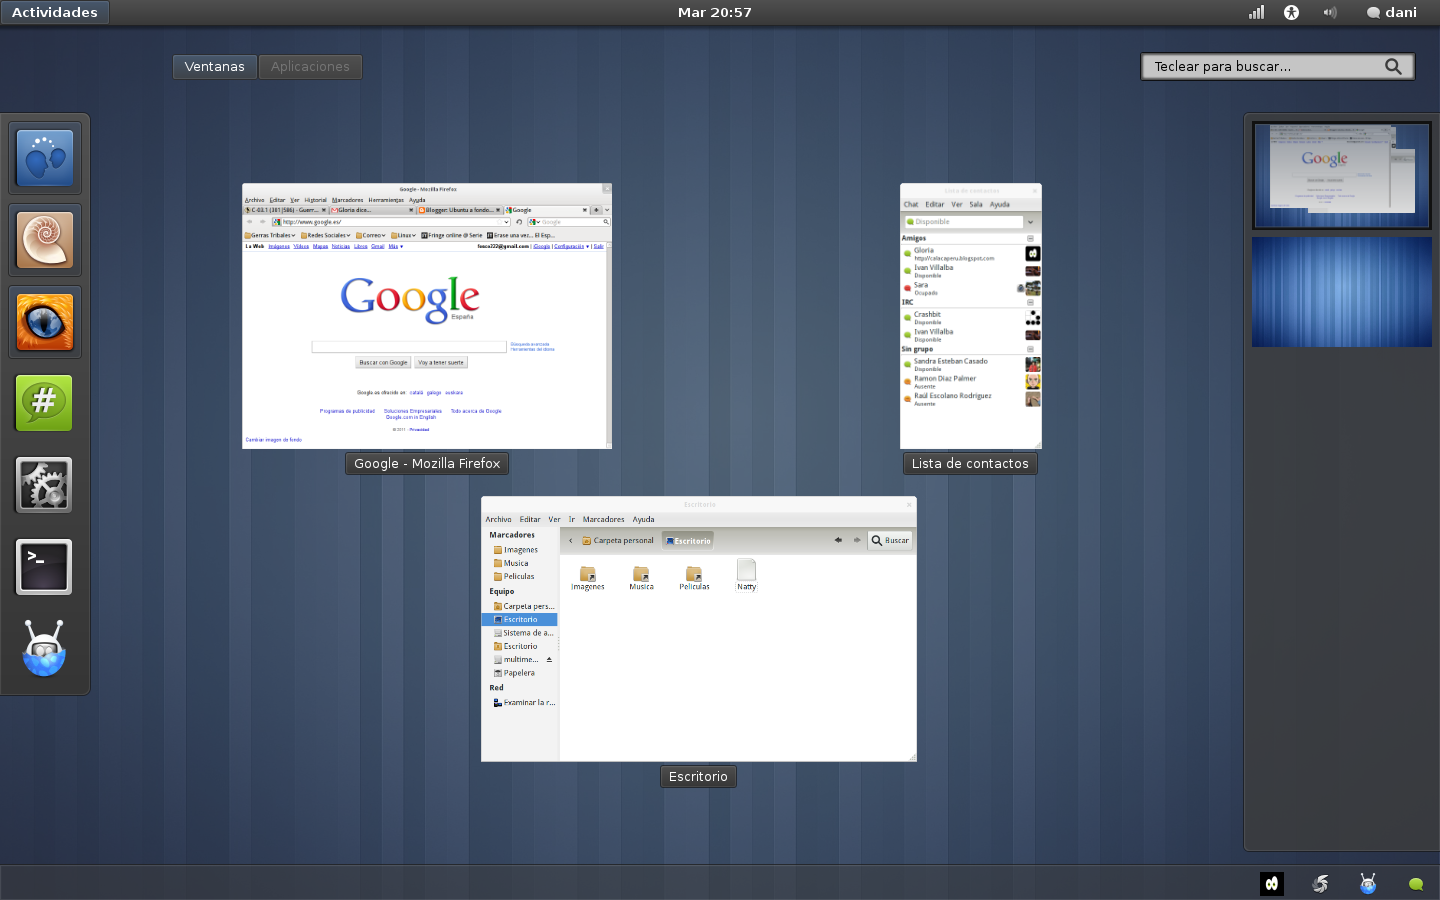Click the eyes notification icon in the bottom tray
Viewport: 1440px width, 900px height.
1271,884
